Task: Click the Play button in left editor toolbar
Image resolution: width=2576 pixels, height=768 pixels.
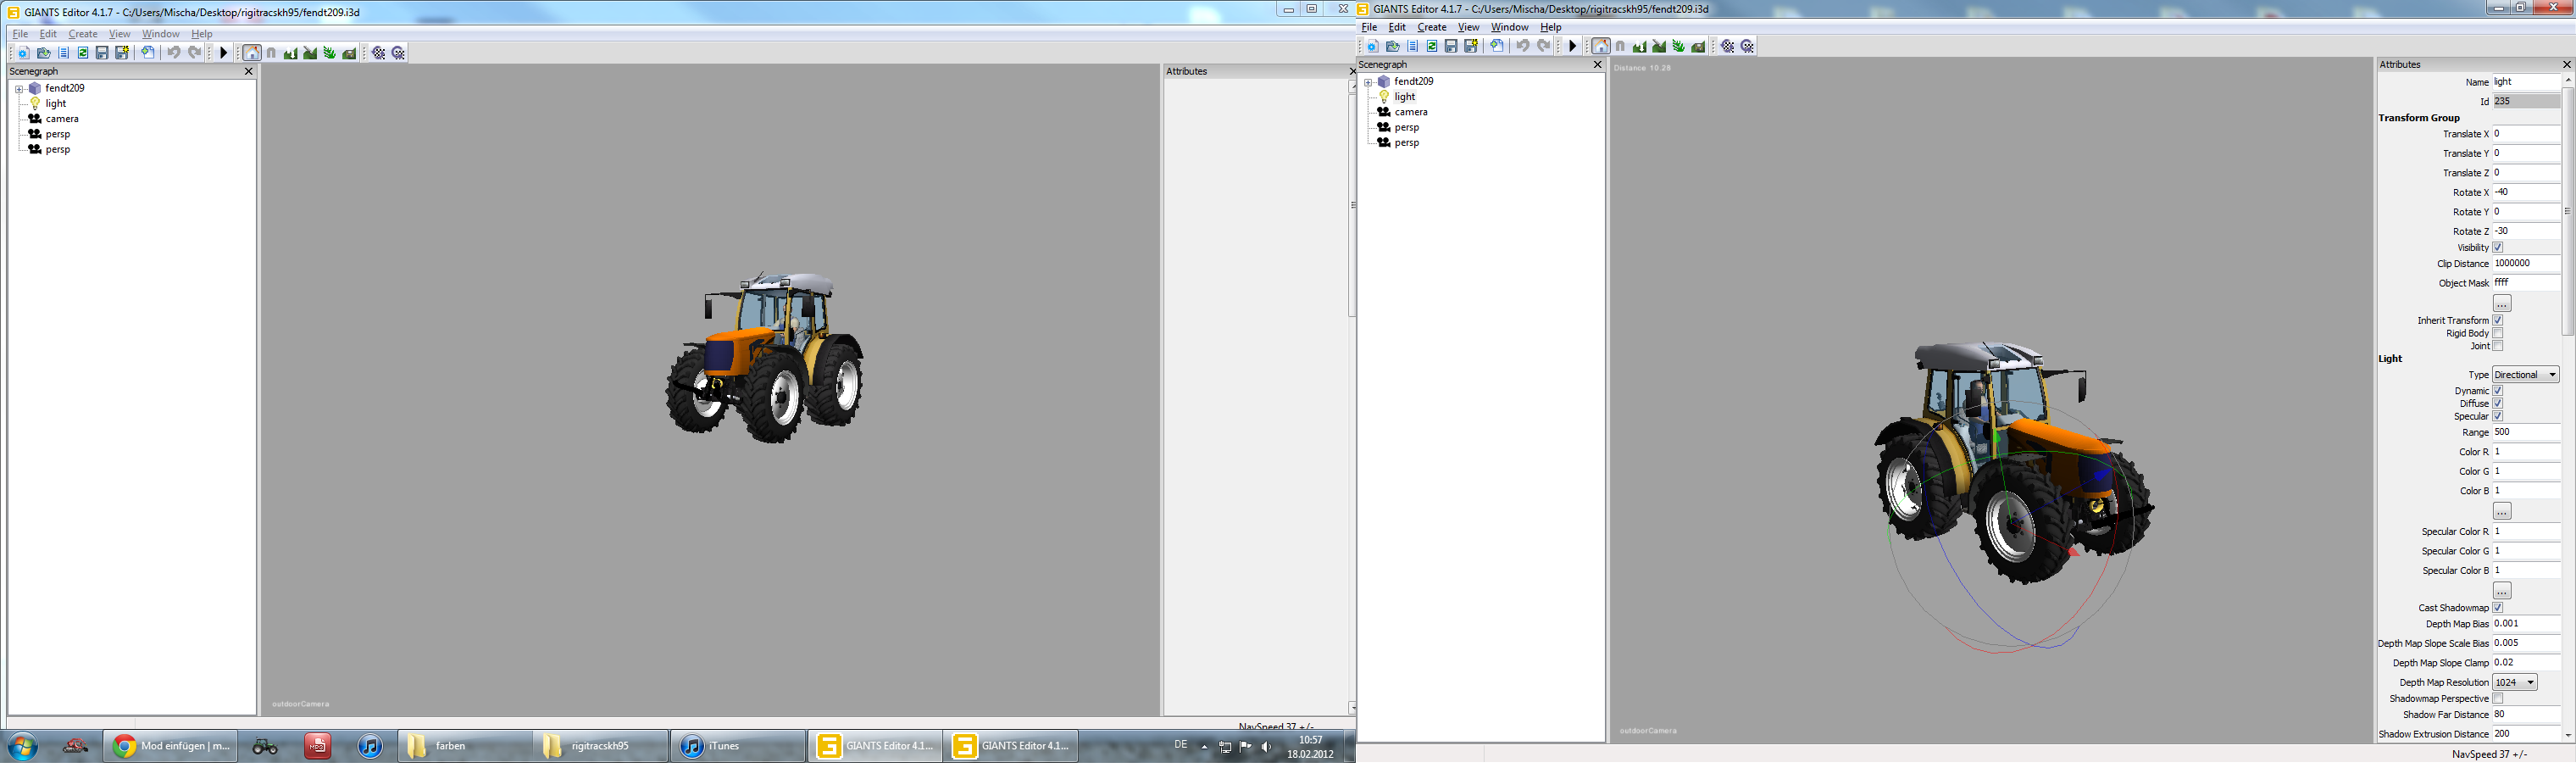Action: point(224,53)
